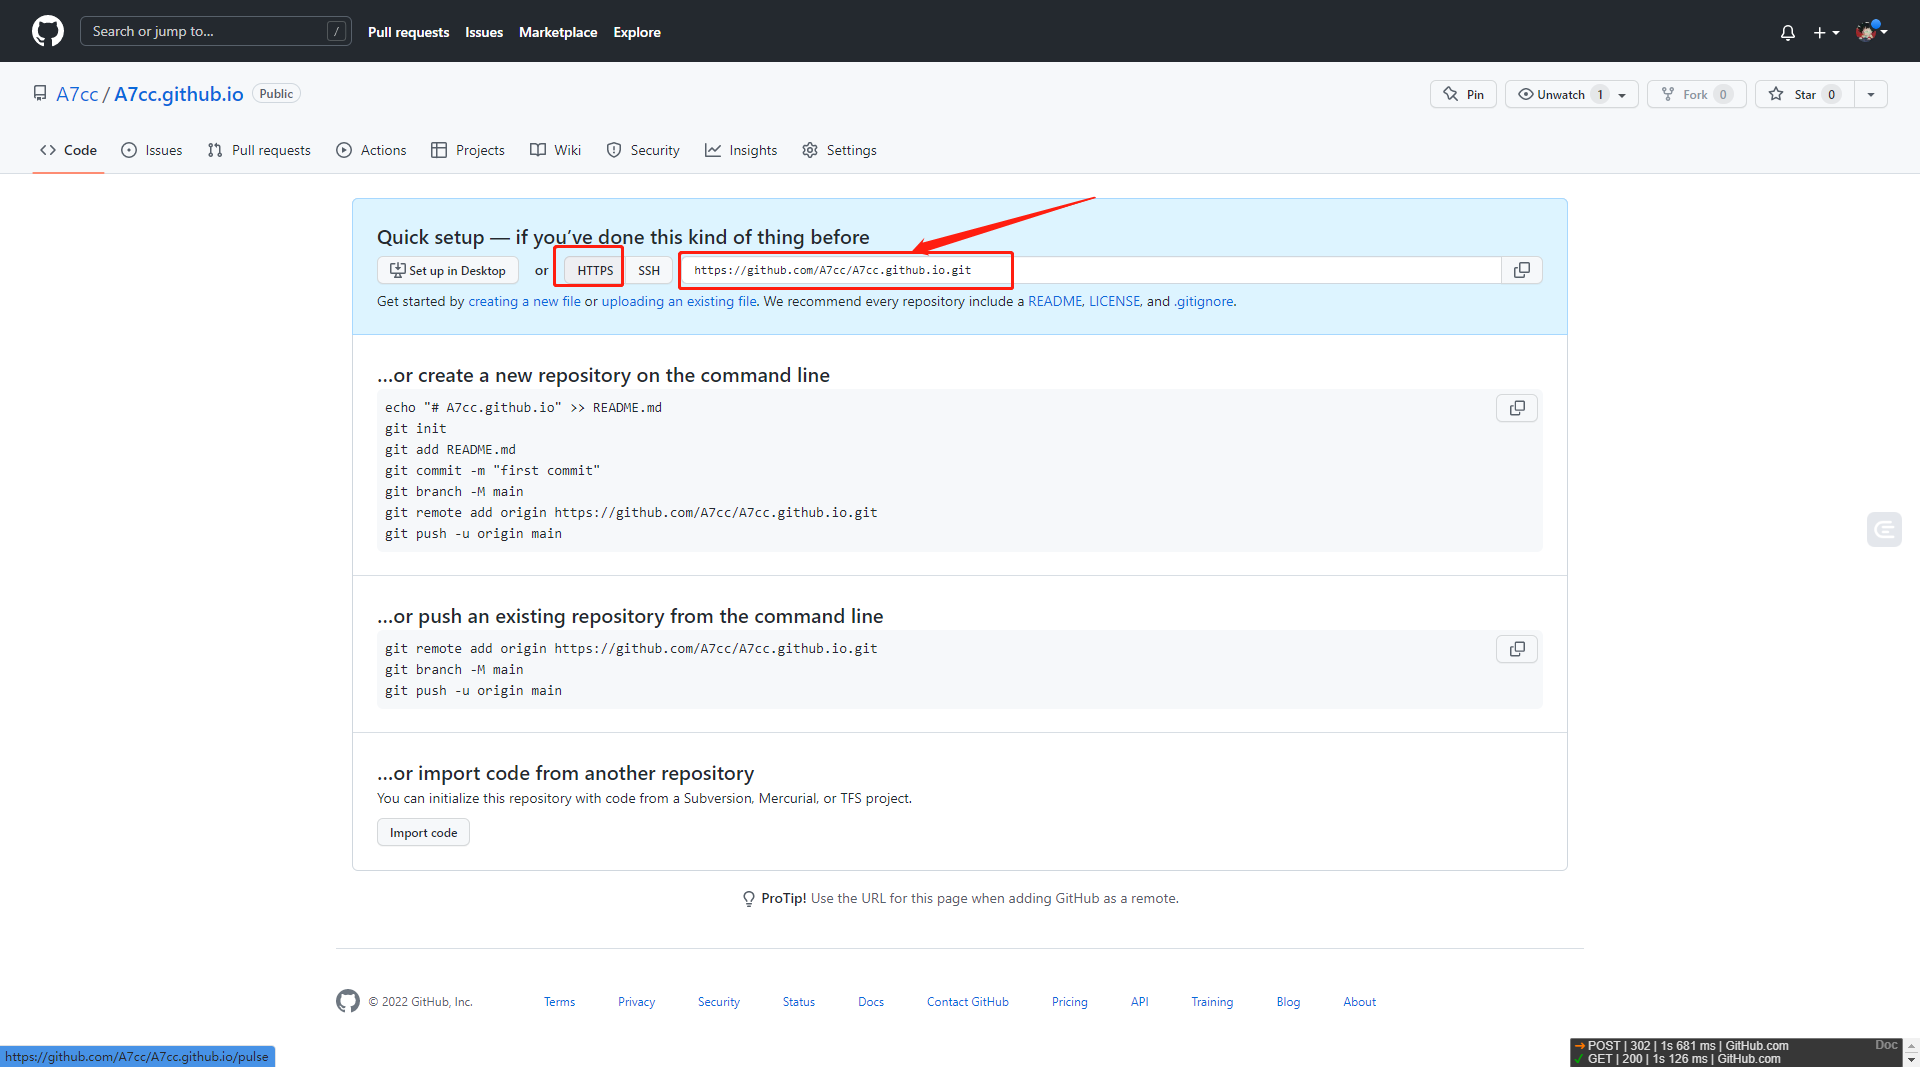Open the About footer link
Screen dimensions: 1920x1067
pyautogui.click(x=1359, y=1002)
